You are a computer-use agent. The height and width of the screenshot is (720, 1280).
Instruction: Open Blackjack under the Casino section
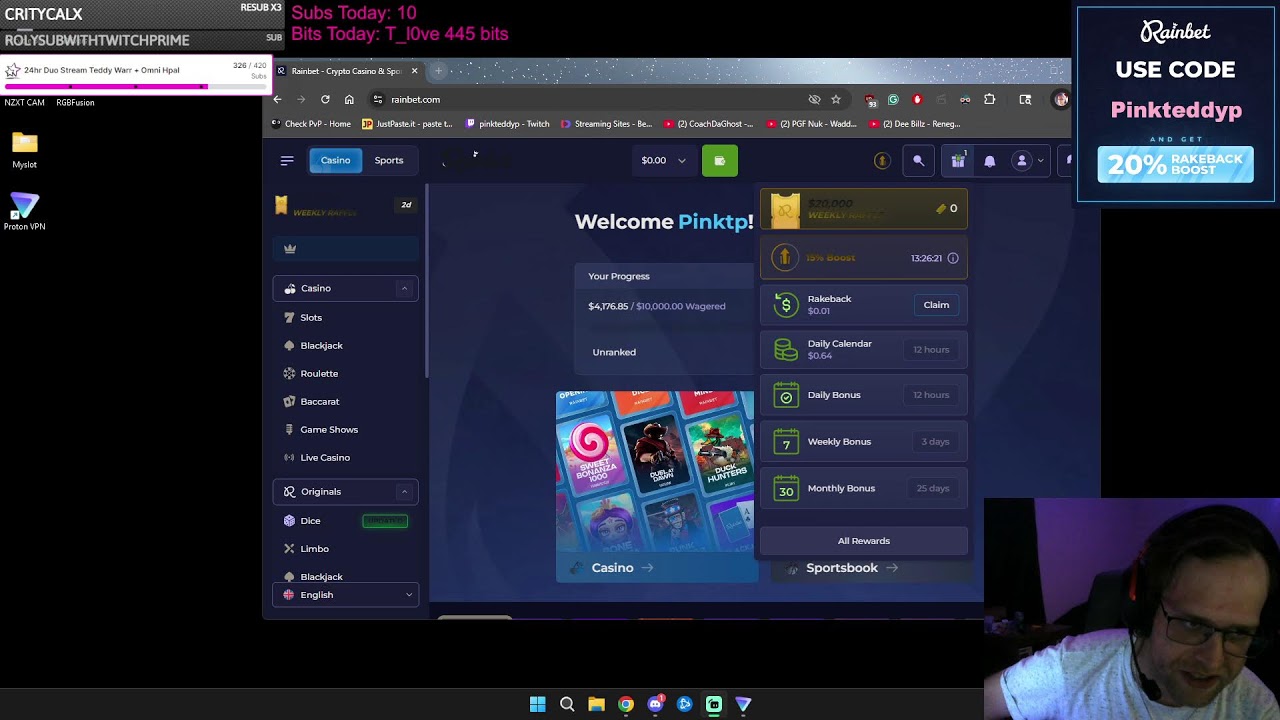point(321,345)
